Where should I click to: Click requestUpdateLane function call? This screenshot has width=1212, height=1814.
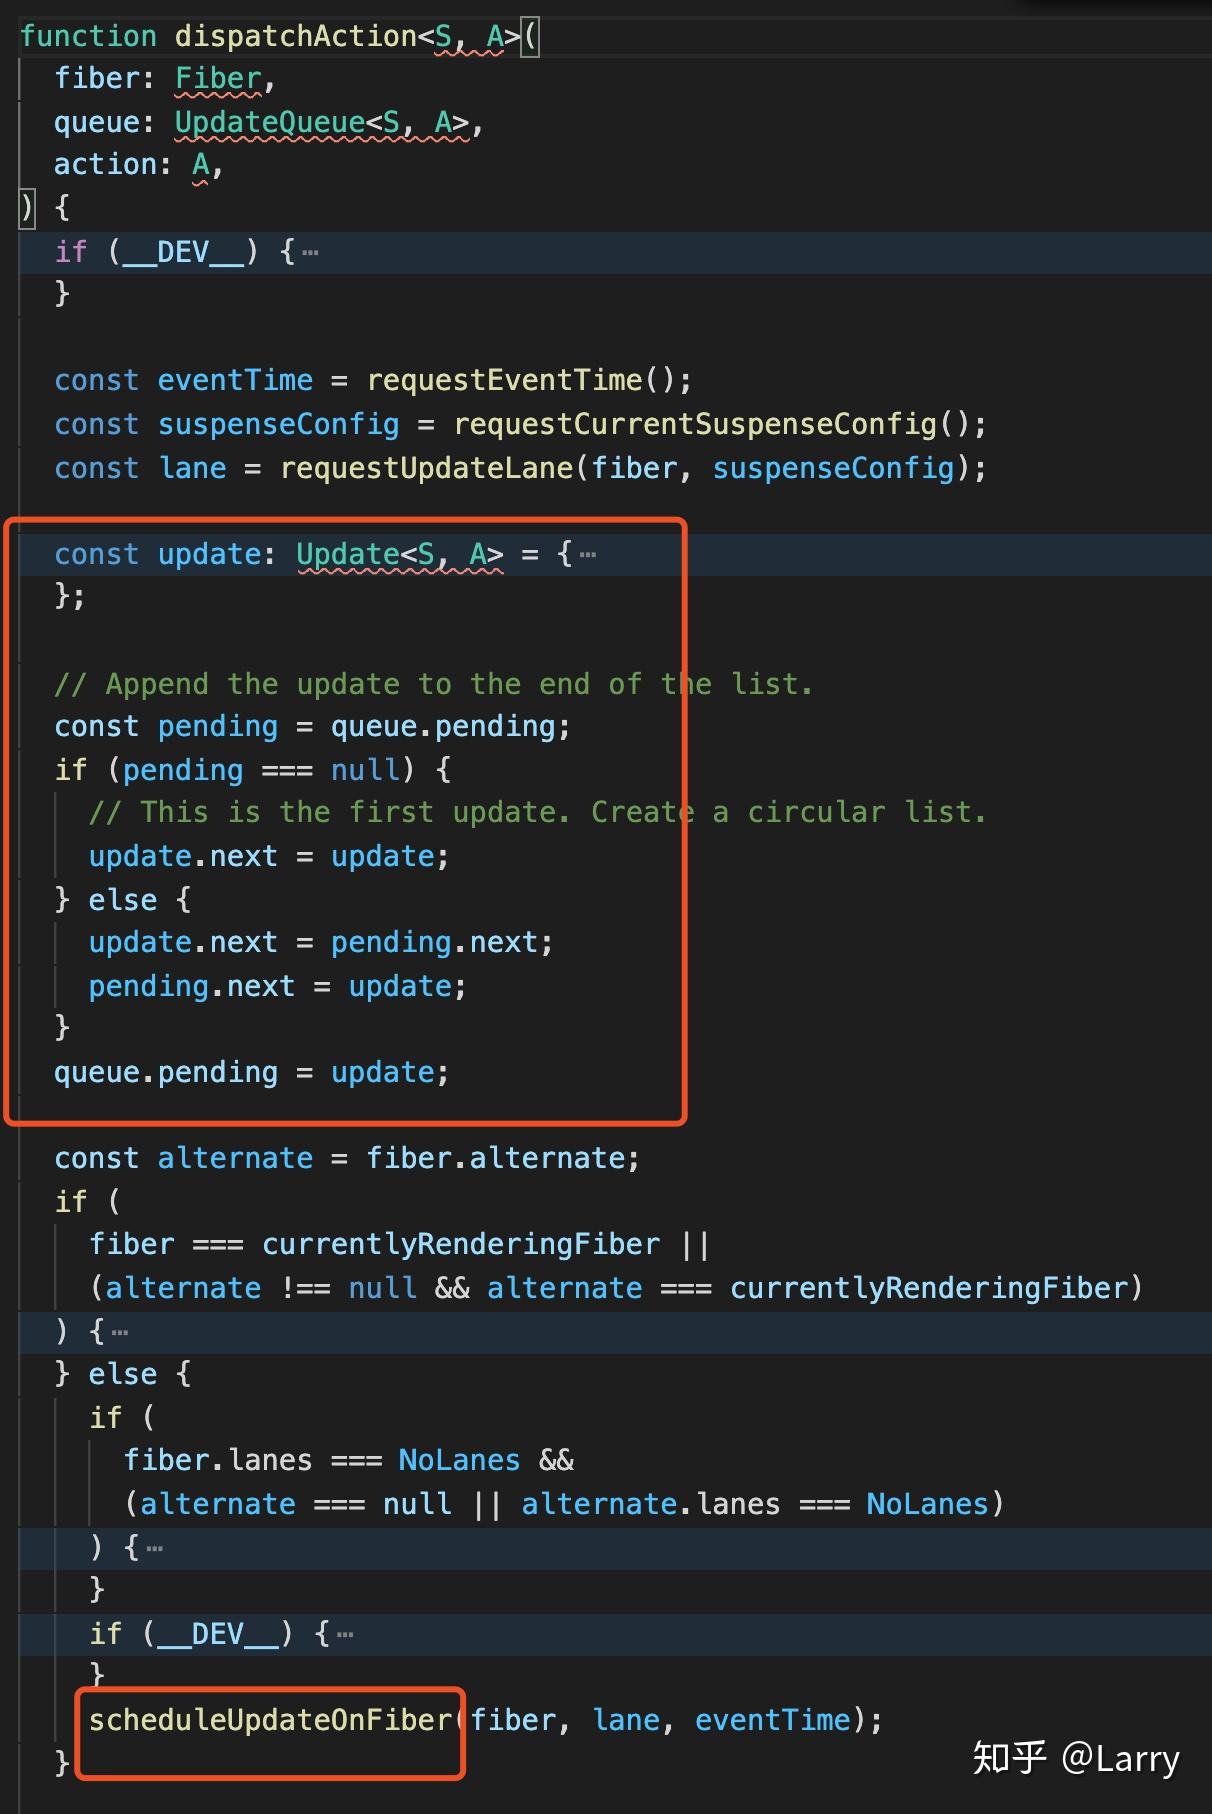[x=427, y=469]
